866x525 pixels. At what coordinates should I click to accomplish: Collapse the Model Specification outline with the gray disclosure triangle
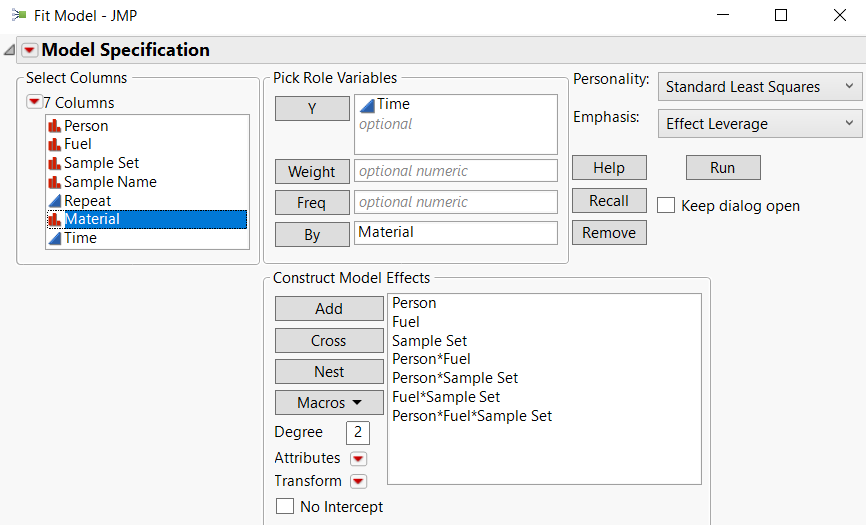click(9, 50)
